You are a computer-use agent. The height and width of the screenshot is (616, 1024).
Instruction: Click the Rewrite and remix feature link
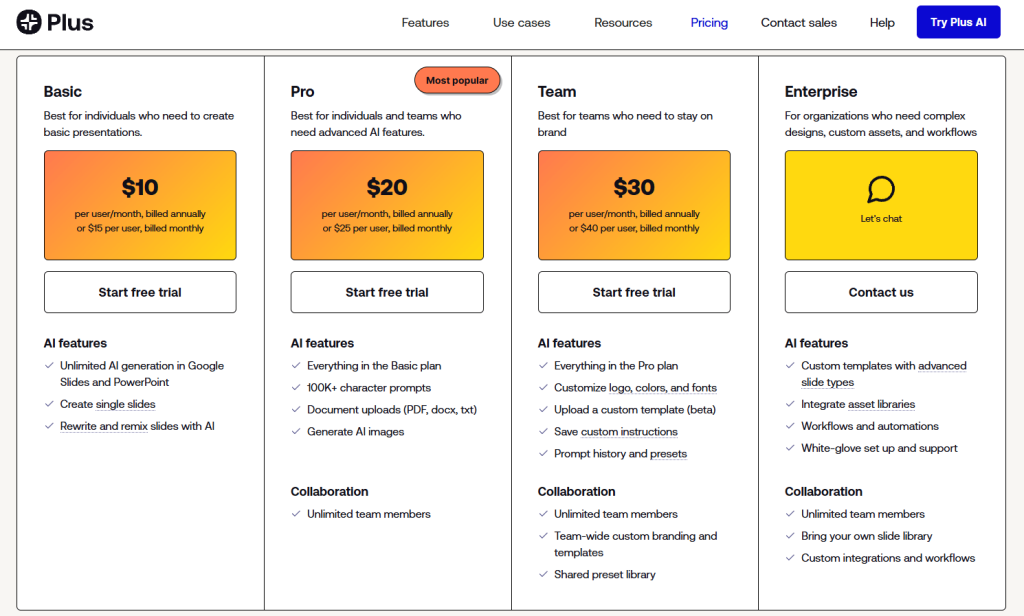pos(104,426)
